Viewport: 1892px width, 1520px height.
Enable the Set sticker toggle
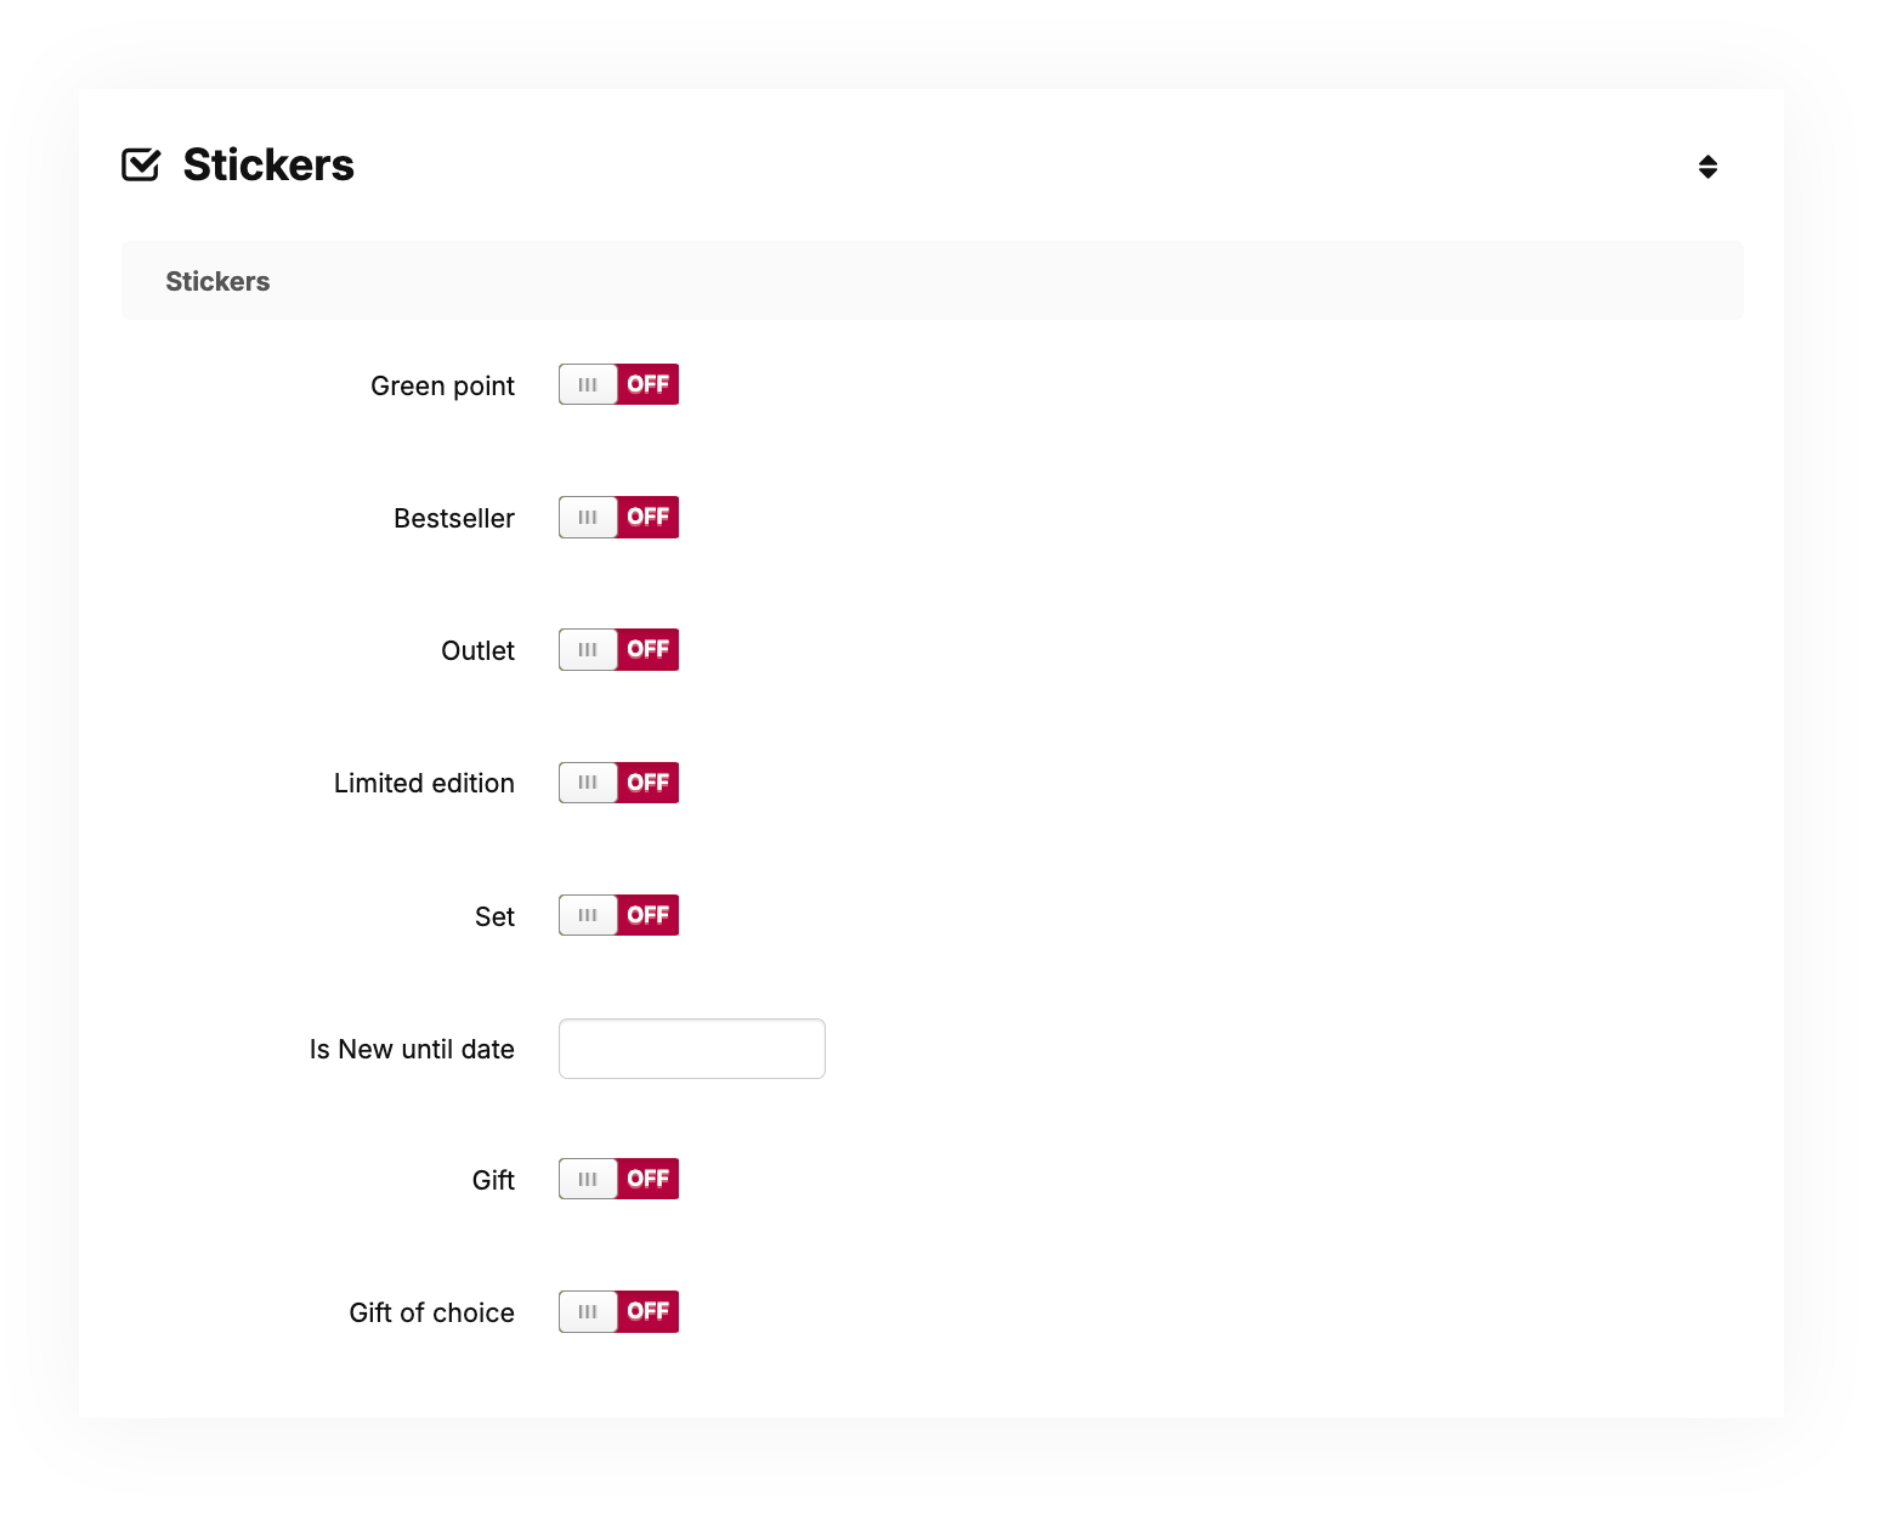[x=618, y=916]
